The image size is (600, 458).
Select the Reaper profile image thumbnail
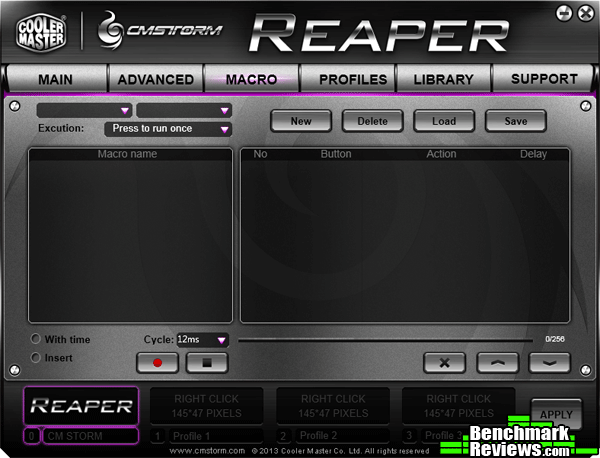tap(81, 406)
